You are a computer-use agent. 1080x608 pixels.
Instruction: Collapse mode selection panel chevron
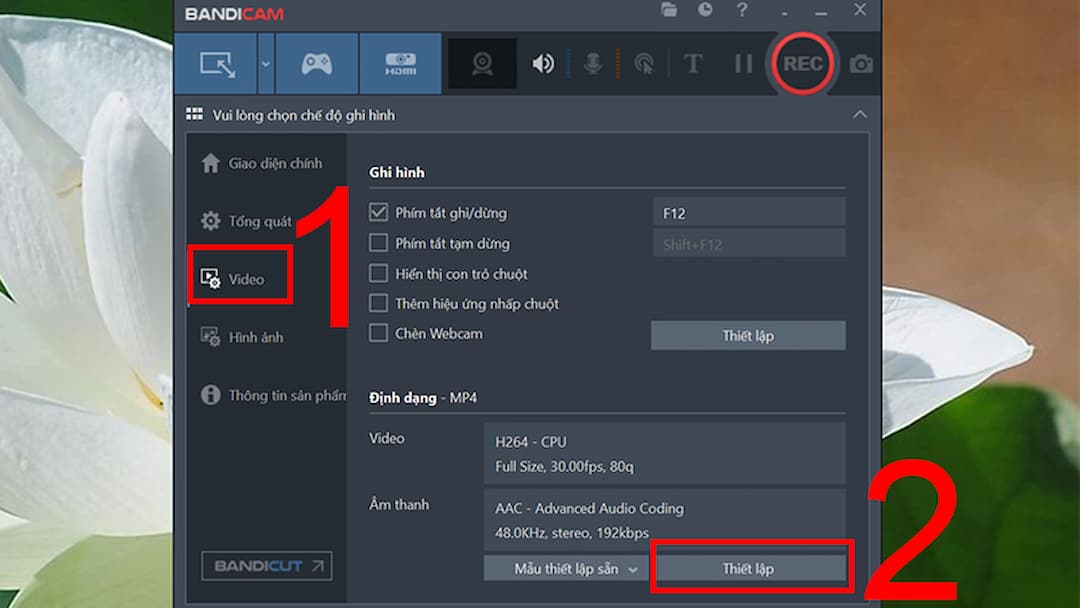[x=860, y=114]
